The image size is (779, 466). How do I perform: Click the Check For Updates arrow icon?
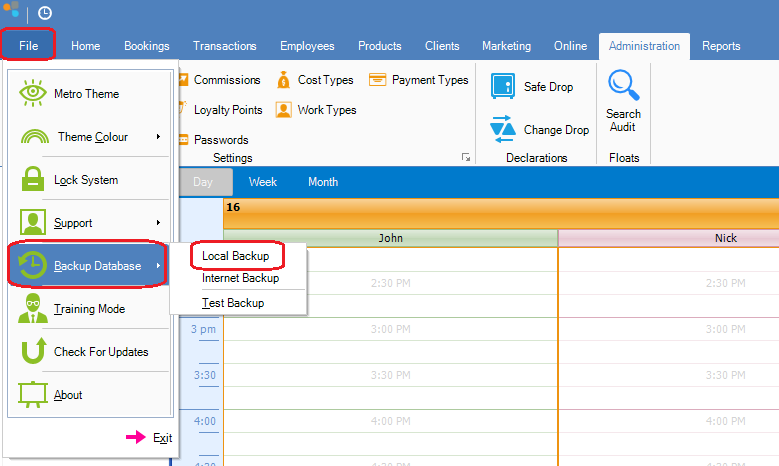point(33,352)
